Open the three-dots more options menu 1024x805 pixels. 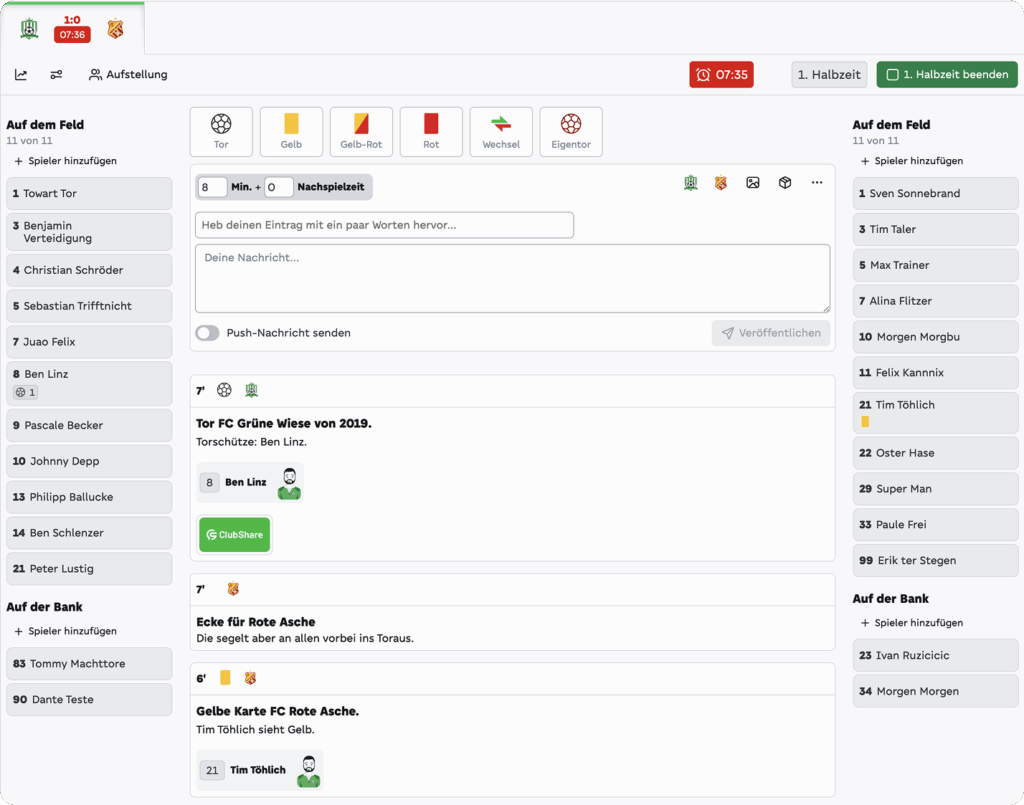817,183
